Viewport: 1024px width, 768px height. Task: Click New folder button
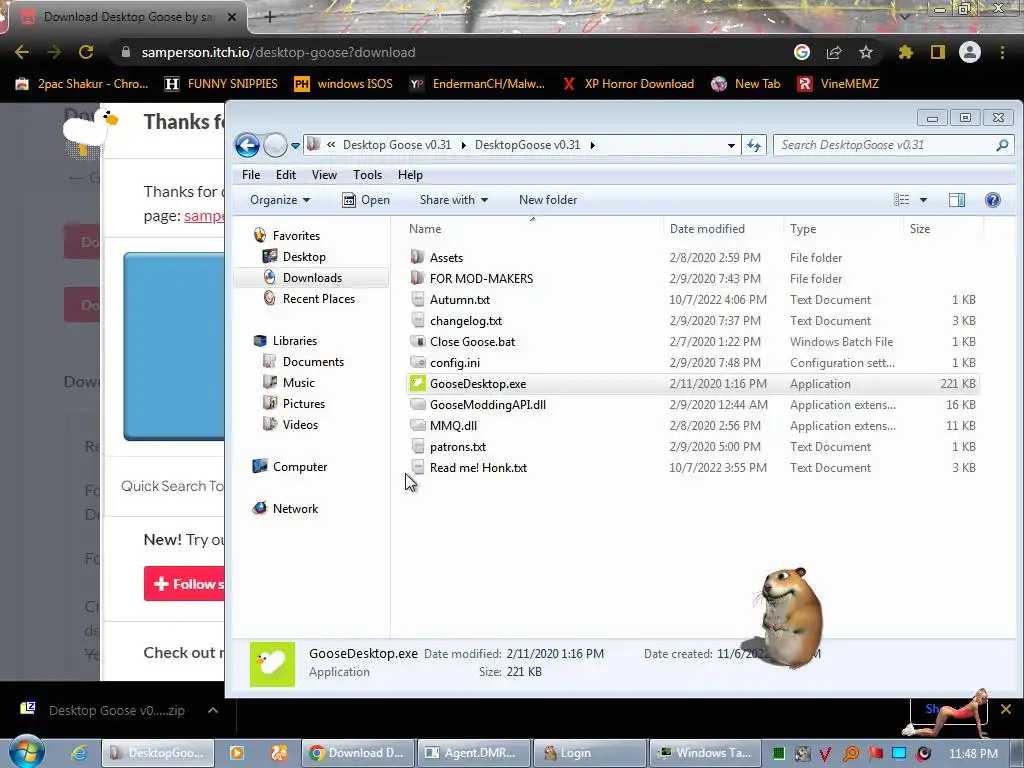[x=548, y=200]
